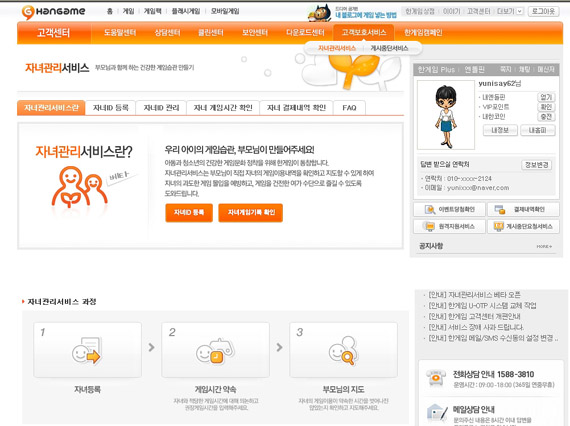Open notice 자녀관리서비스 베타 오픈
Viewport: 570px width, 426px height.
coord(474,295)
